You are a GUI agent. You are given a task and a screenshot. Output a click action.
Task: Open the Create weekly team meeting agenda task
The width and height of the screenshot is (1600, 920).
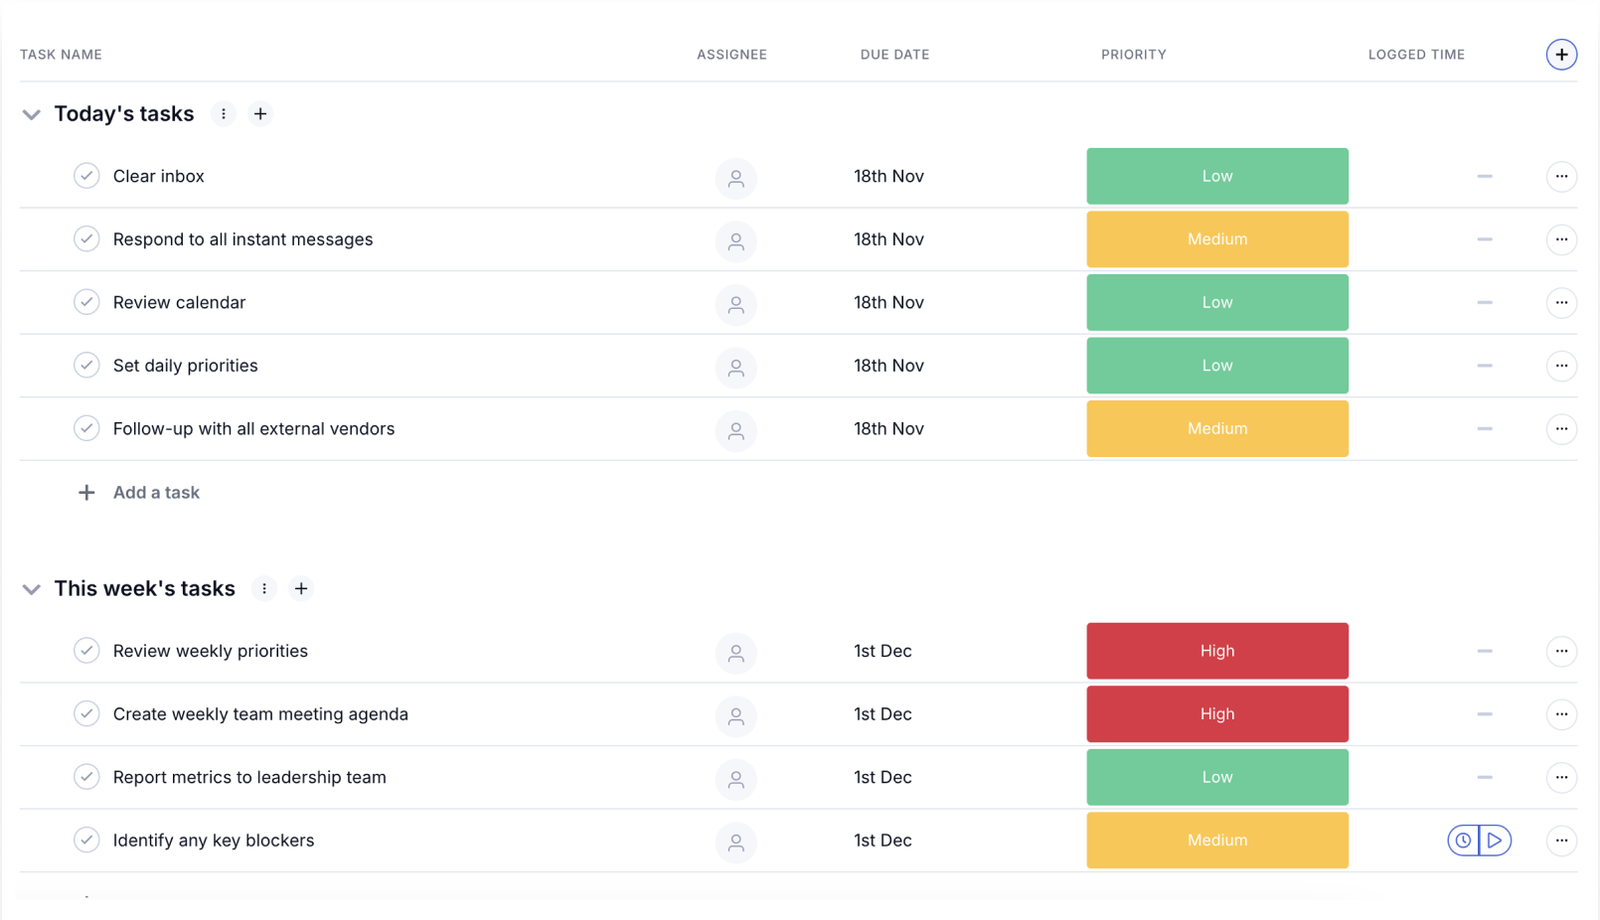coord(260,715)
